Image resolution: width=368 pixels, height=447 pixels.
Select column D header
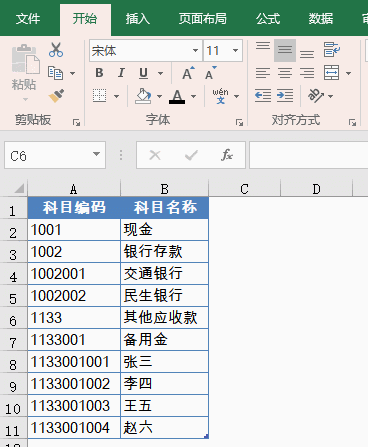pos(316,189)
